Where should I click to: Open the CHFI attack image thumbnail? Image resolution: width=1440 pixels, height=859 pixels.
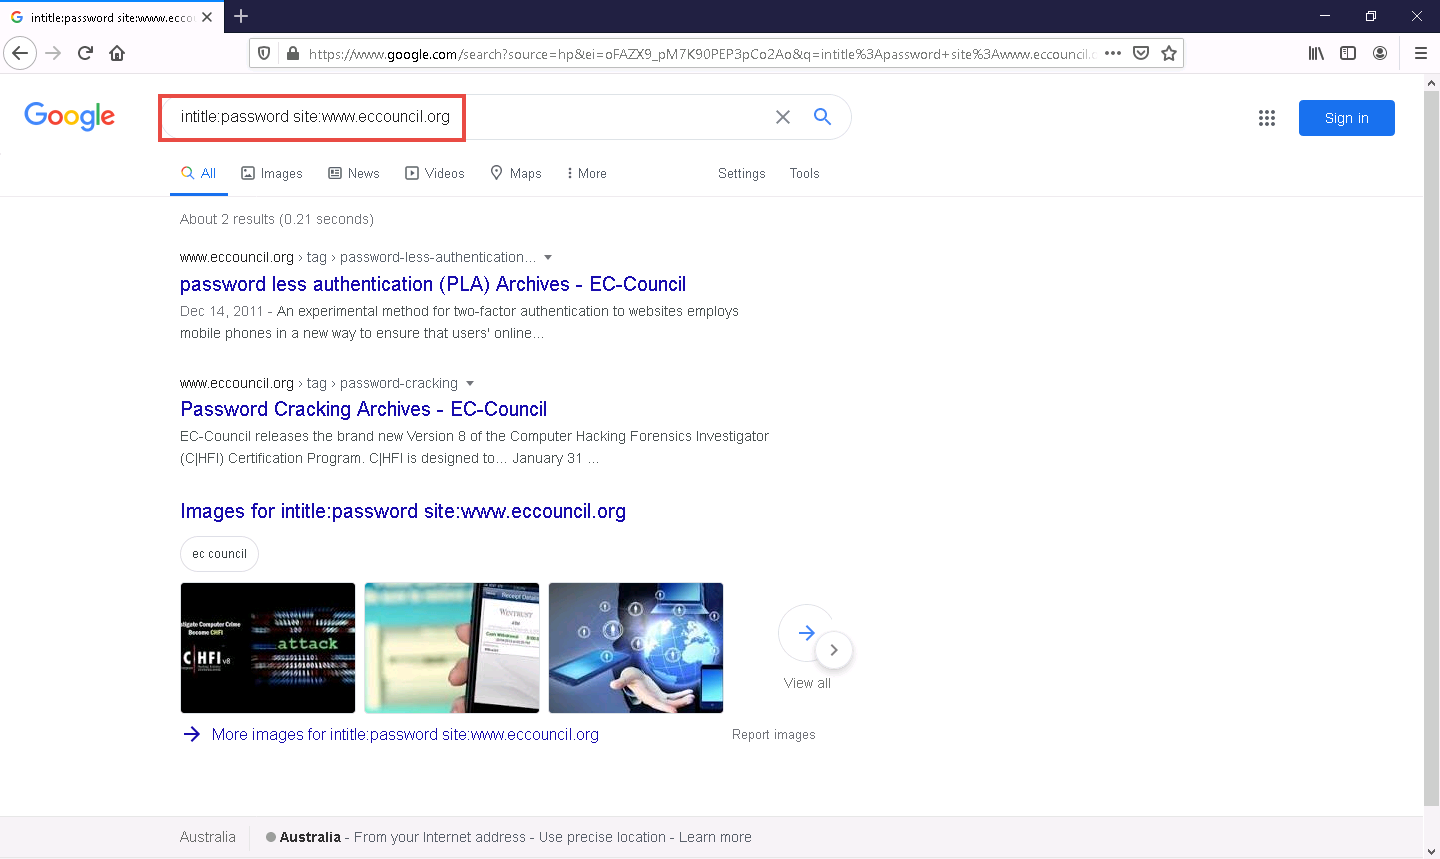click(x=268, y=648)
